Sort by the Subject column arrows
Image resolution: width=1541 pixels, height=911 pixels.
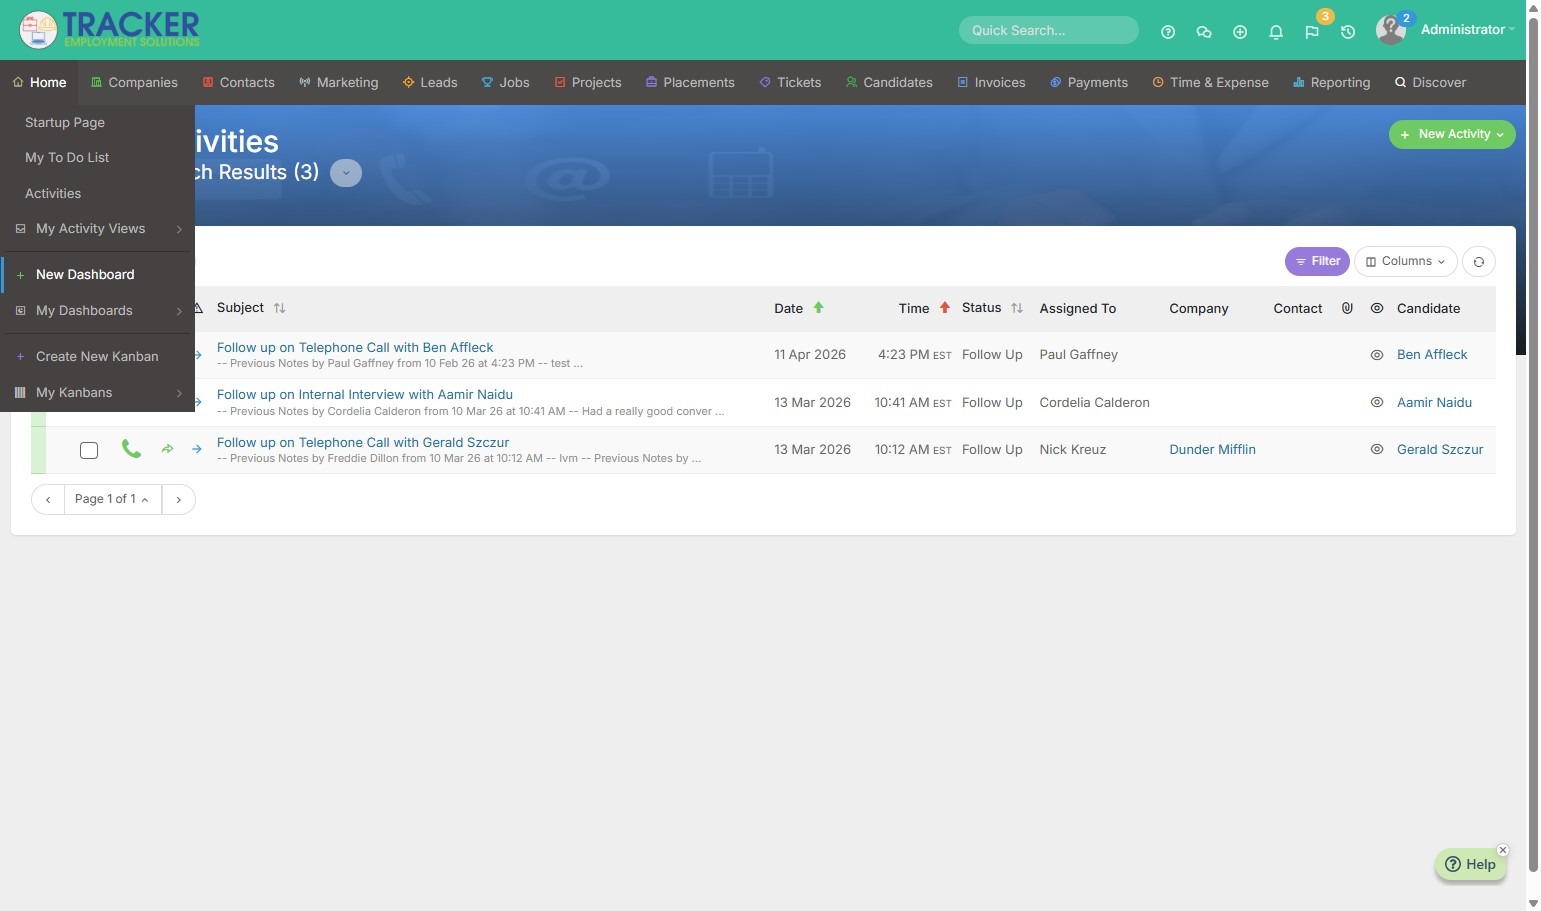[279, 308]
